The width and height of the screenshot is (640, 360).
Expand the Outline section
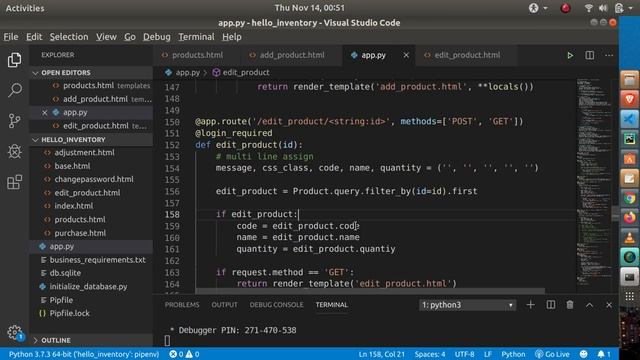coord(92,340)
